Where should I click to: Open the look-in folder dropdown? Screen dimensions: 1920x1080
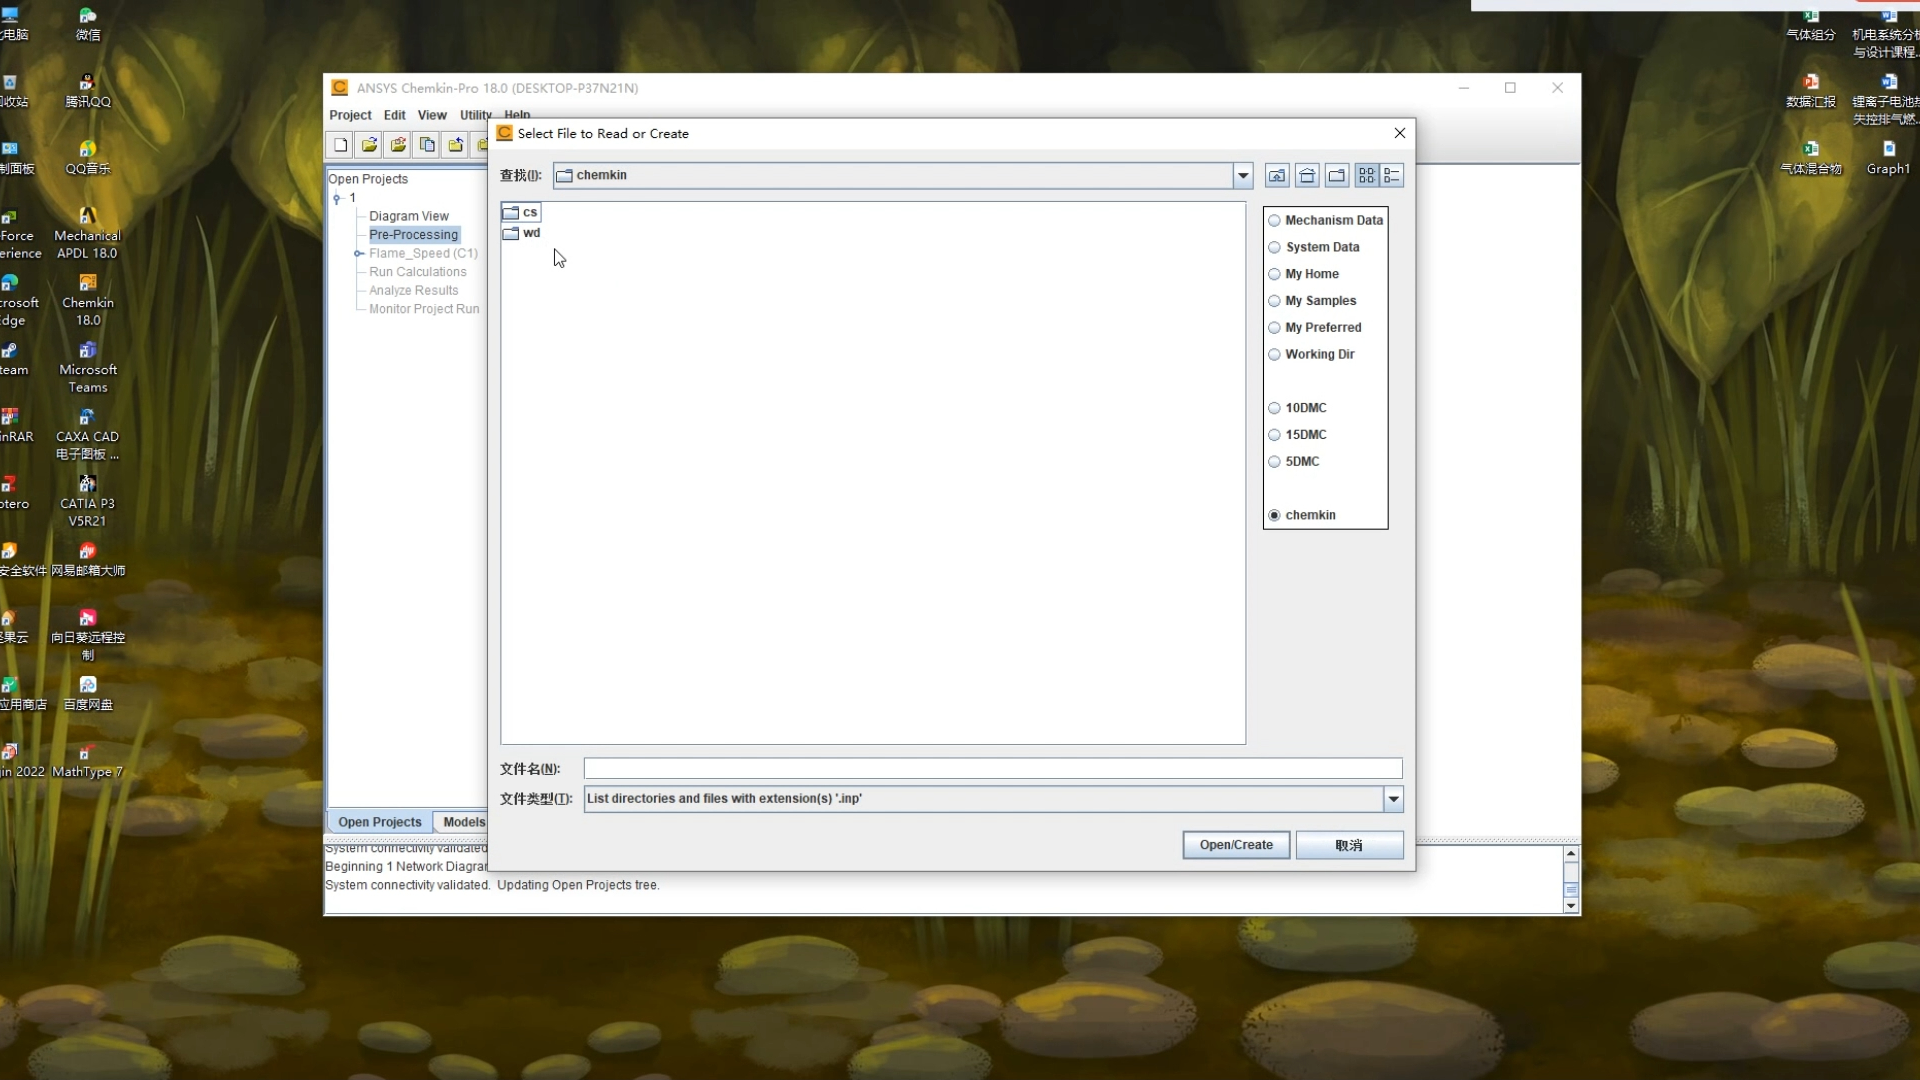point(1243,176)
